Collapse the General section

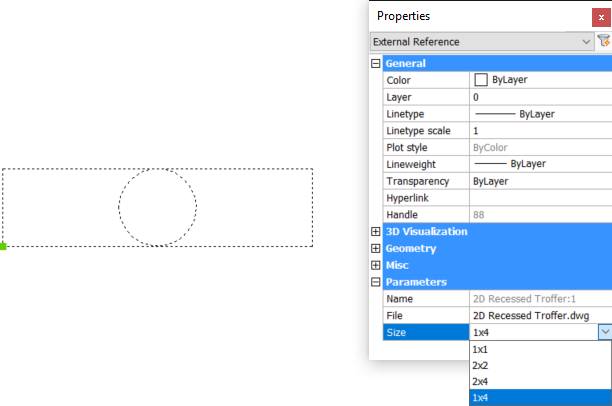[x=376, y=63]
